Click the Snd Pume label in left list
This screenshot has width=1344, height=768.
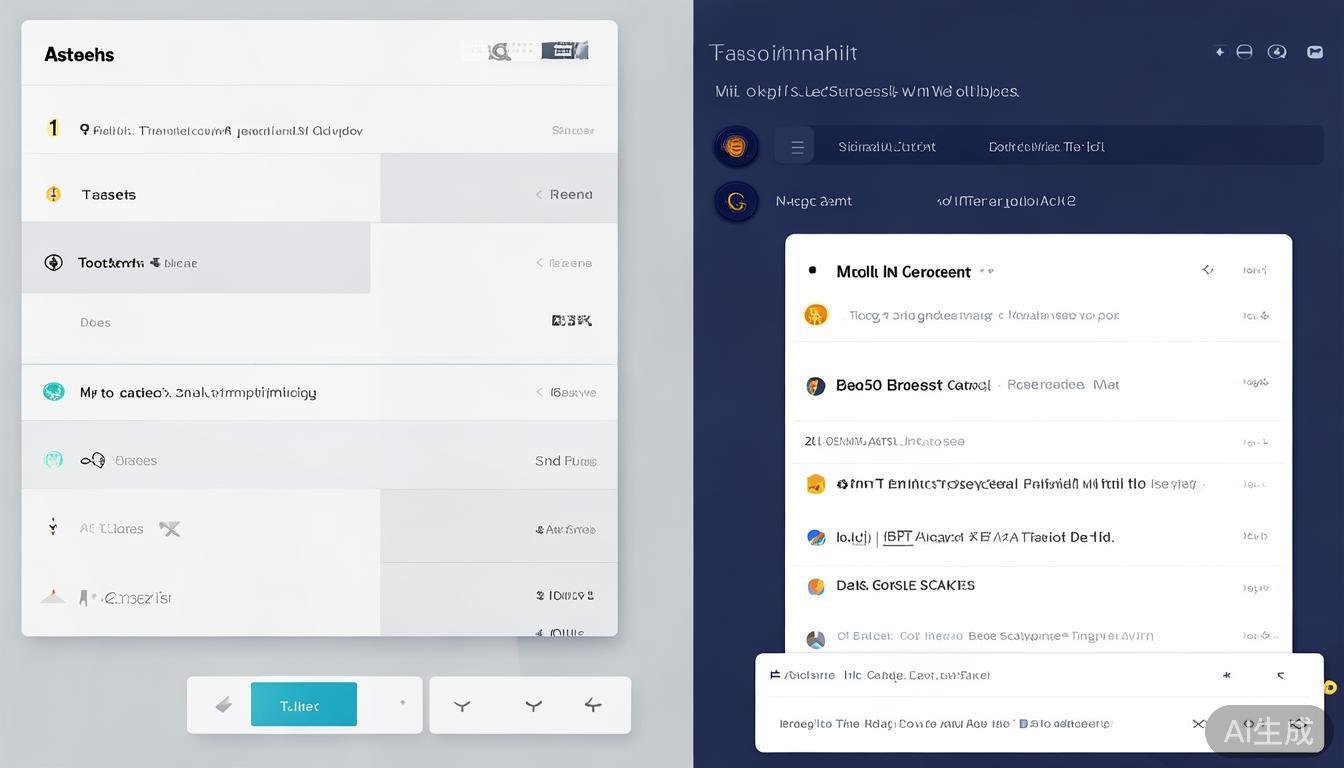point(565,461)
